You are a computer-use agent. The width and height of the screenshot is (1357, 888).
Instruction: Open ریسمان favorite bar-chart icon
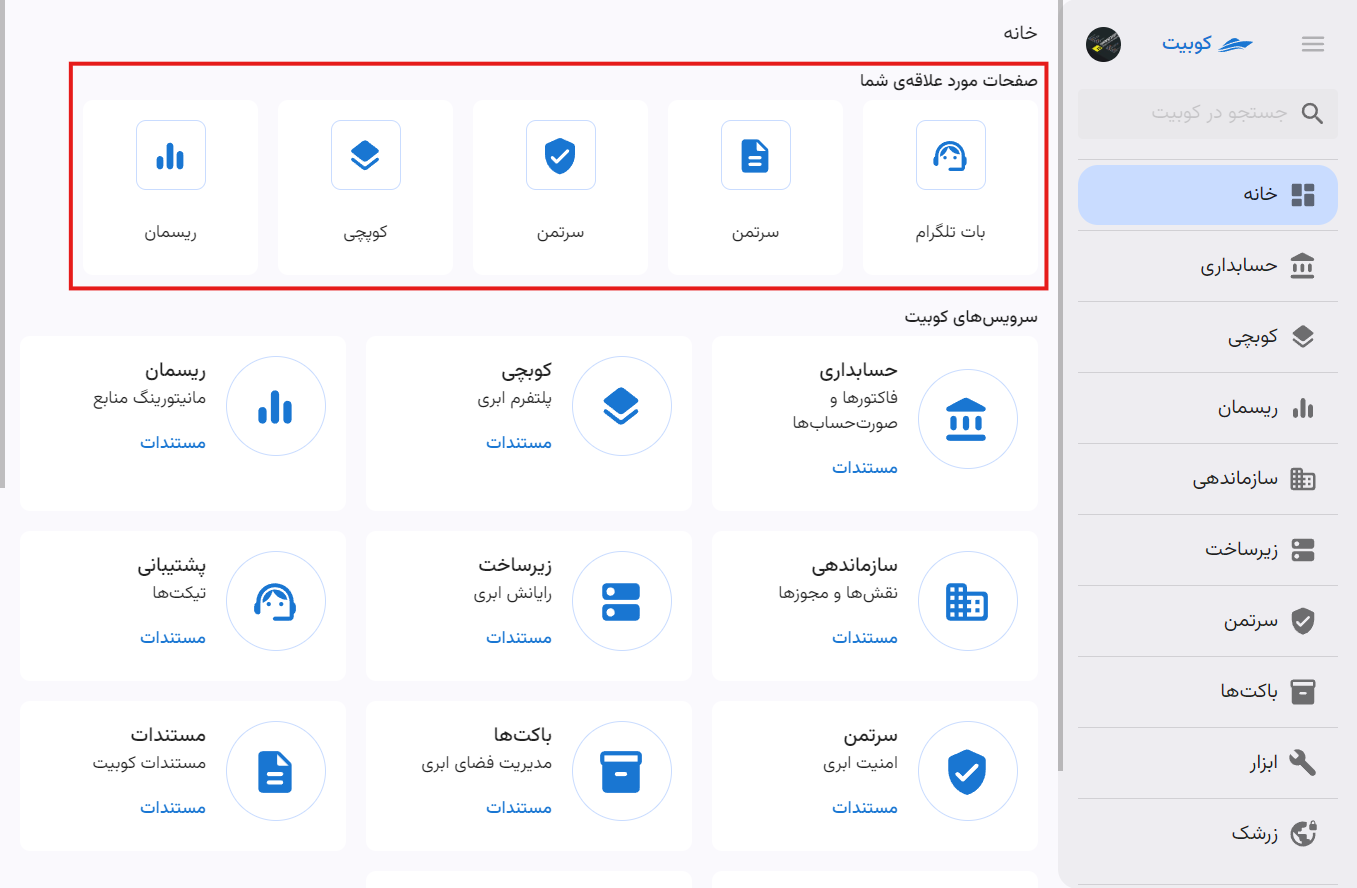(171, 155)
